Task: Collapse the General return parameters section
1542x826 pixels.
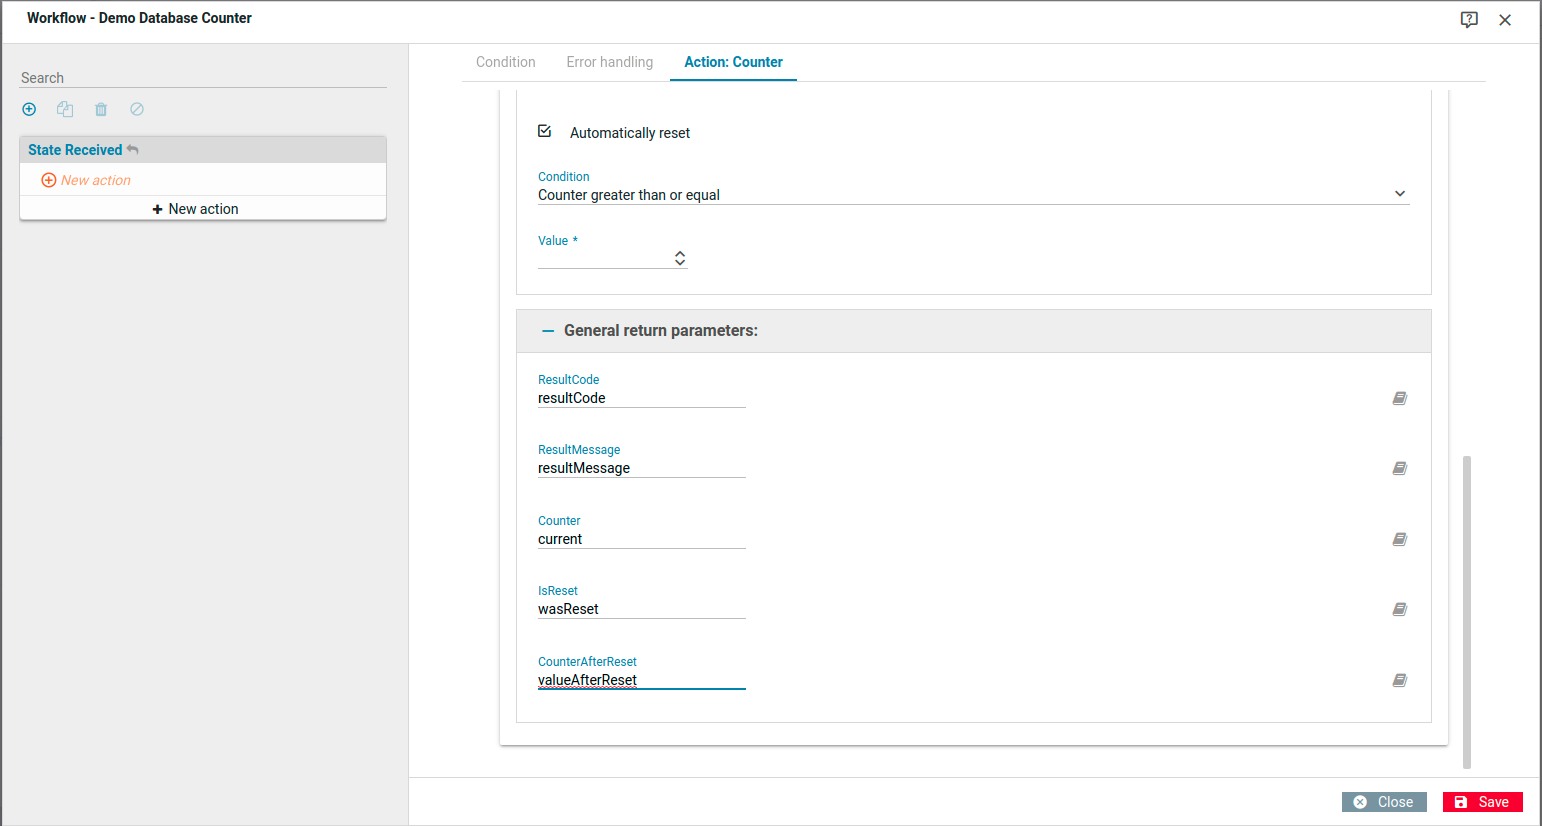Action: point(548,331)
